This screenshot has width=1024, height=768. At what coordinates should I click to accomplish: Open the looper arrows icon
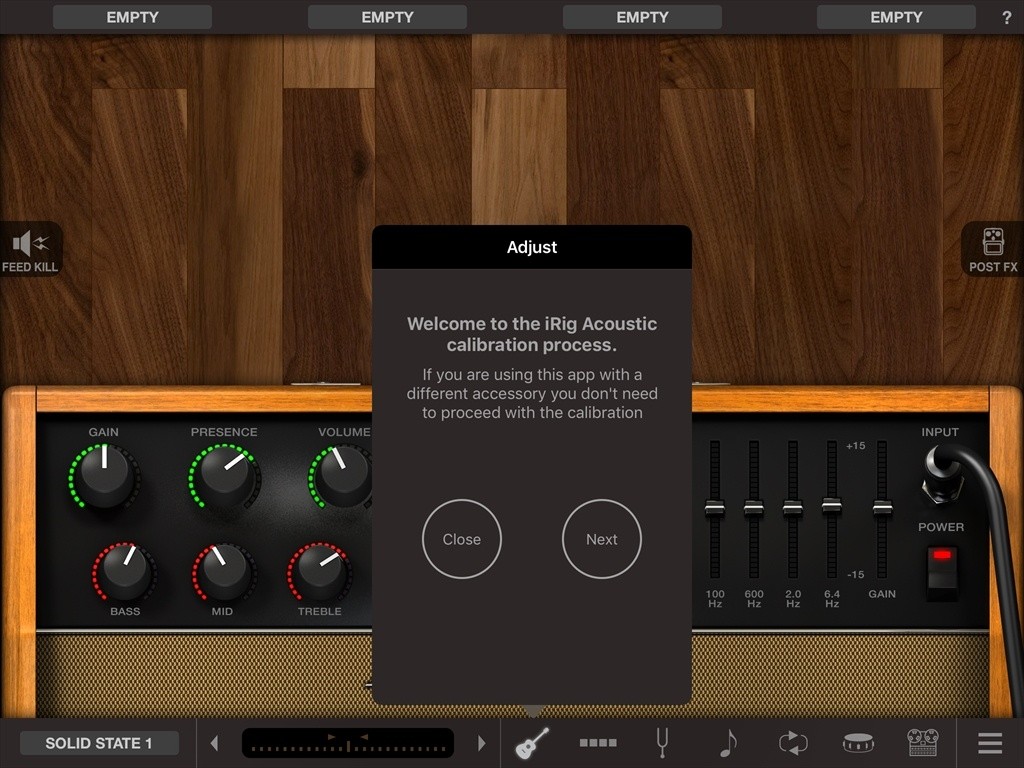click(x=793, y=743)
